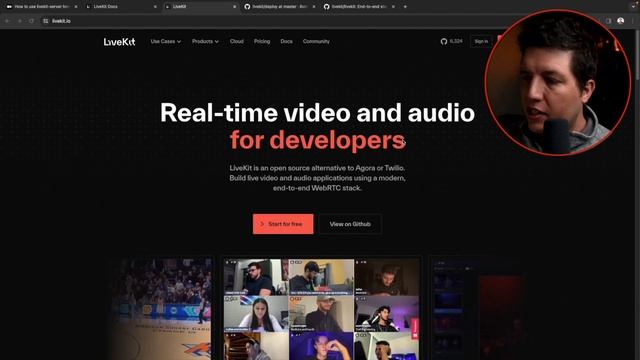Toggle the browser side panel icon

pyautogui.click(x=608, y=21)
